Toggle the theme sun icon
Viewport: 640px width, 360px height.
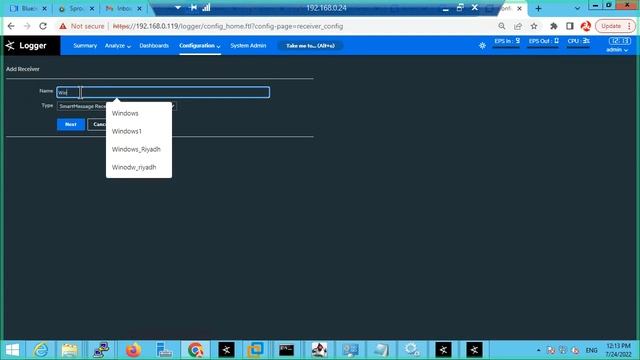(x=482, y=46)
